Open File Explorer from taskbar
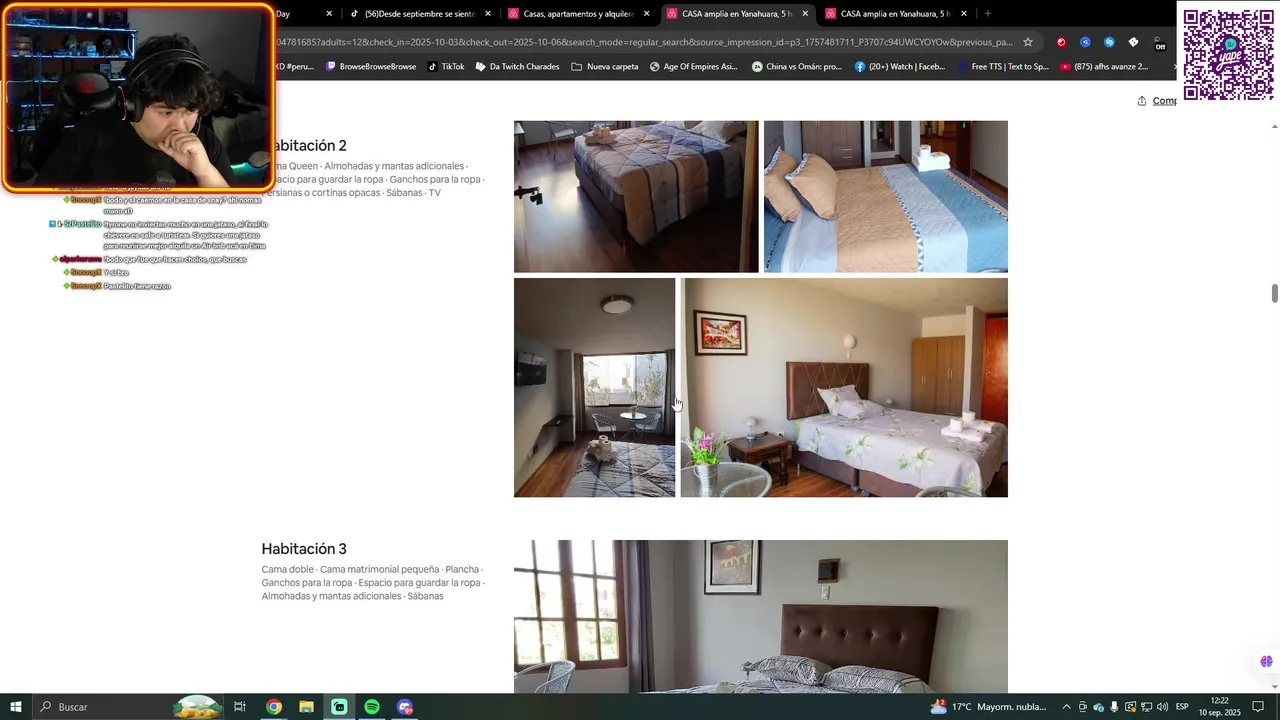The image size is (1280, 720). (x=306, y=707)
